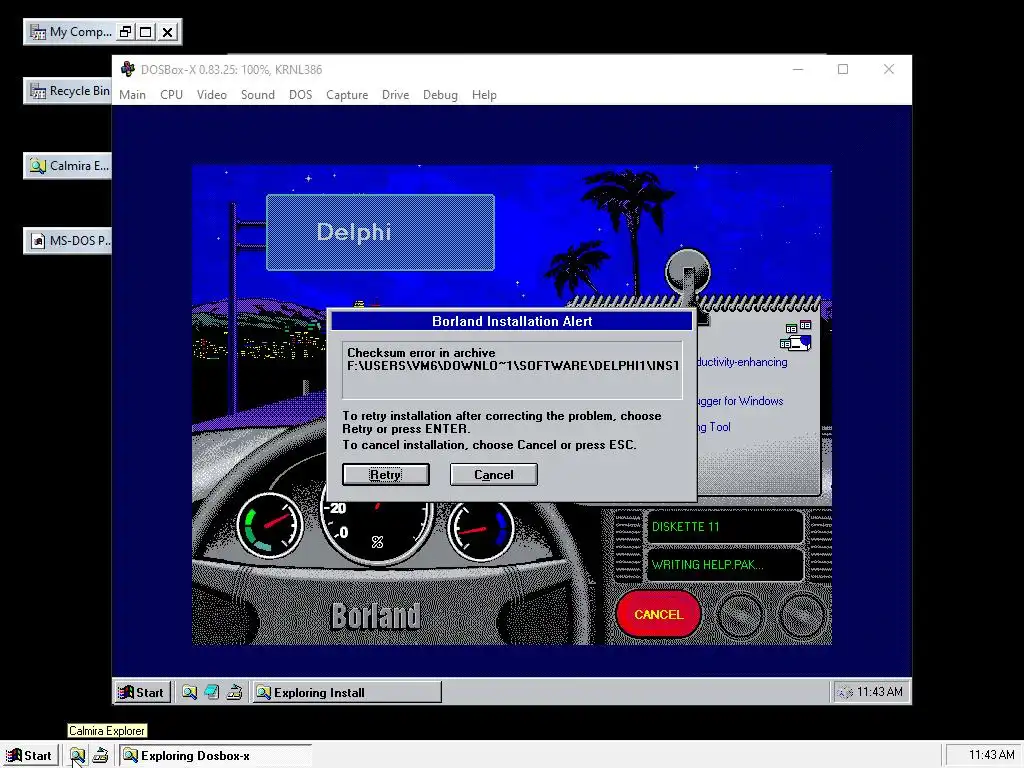Image resolution: width=1024 pixels, height=768 pixels.
Task: Open the Sound menu in DOSBox-X
Action: click(x=257, y=95)
